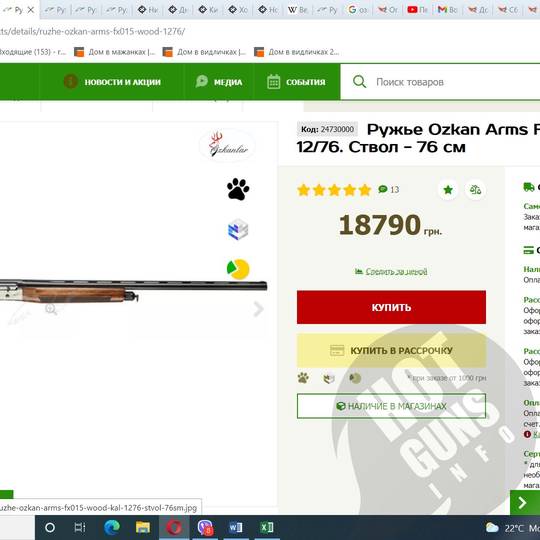The height and width of the screenshot is (540, 540).
Task: Click Купить в рассрочку button
Action: tap(391, 351)
